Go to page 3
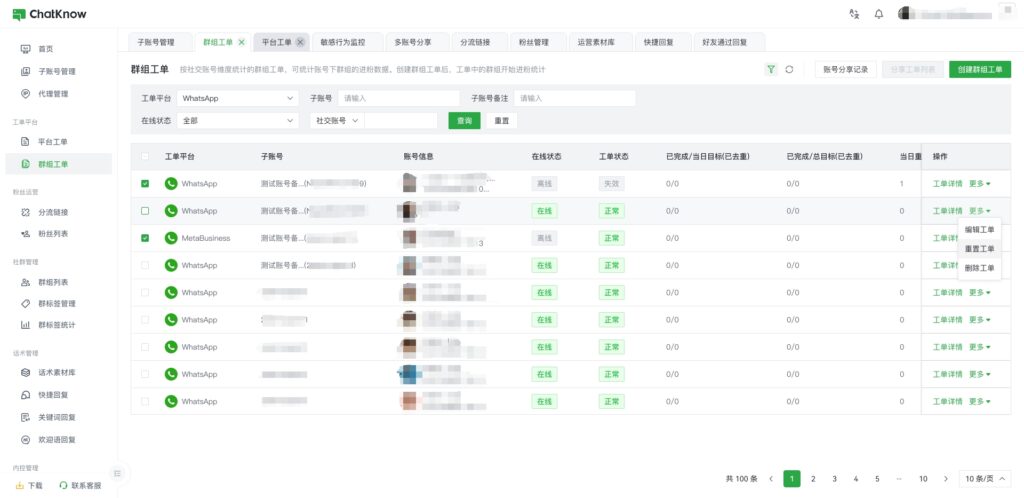The width and height of the screenshot is (1024, 498). [835, 479]
